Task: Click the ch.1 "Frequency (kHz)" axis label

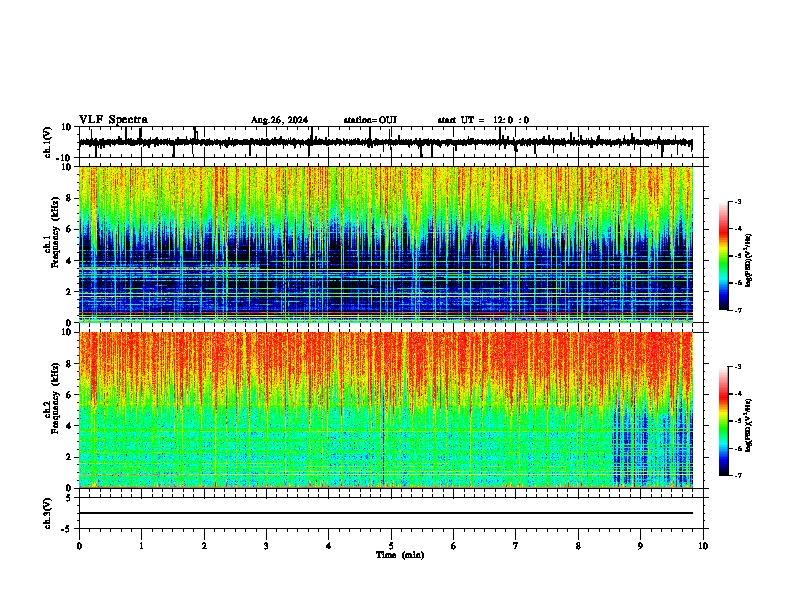Action: (54, 233)
